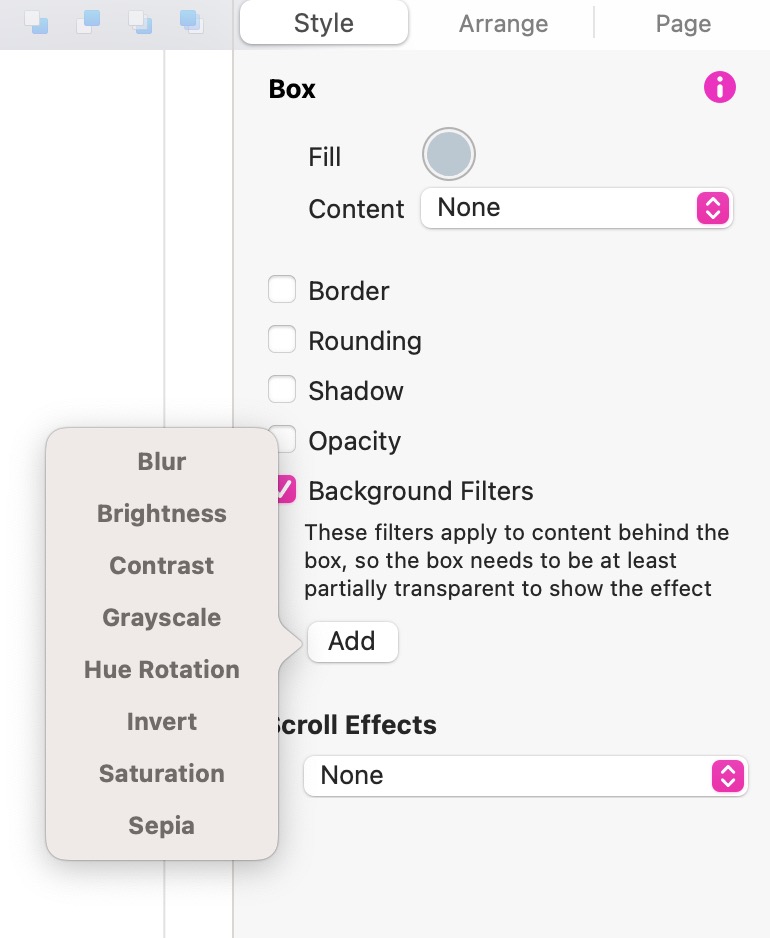
Task: Switch to the Arrange tab
Action: (x=503, y=24)
